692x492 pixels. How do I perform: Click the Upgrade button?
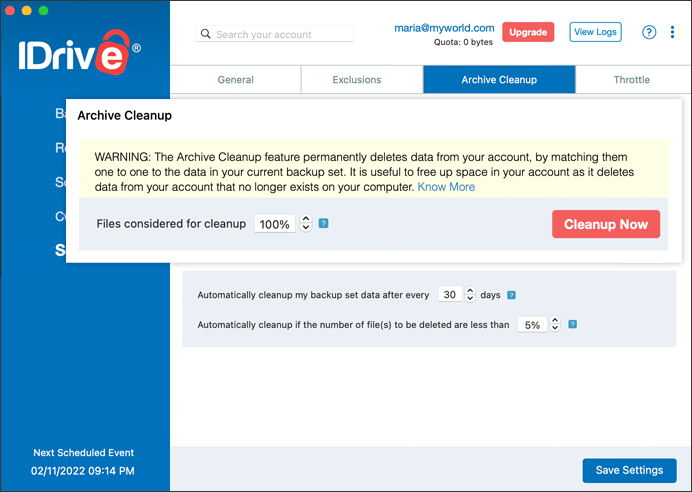tap(528, 32)
